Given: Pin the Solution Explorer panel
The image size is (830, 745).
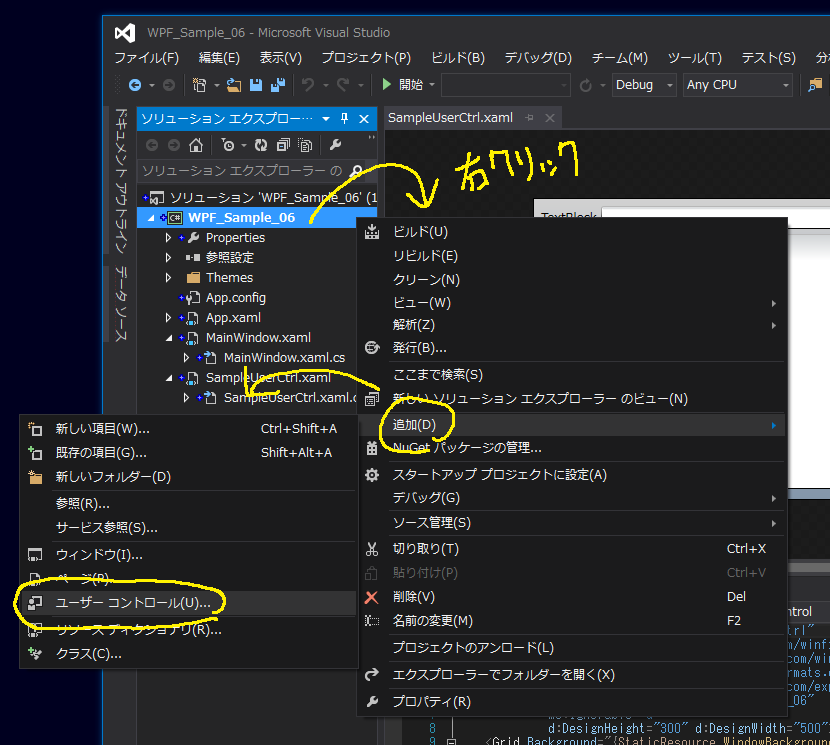Looking at the screenshot, I should [345, 119].
